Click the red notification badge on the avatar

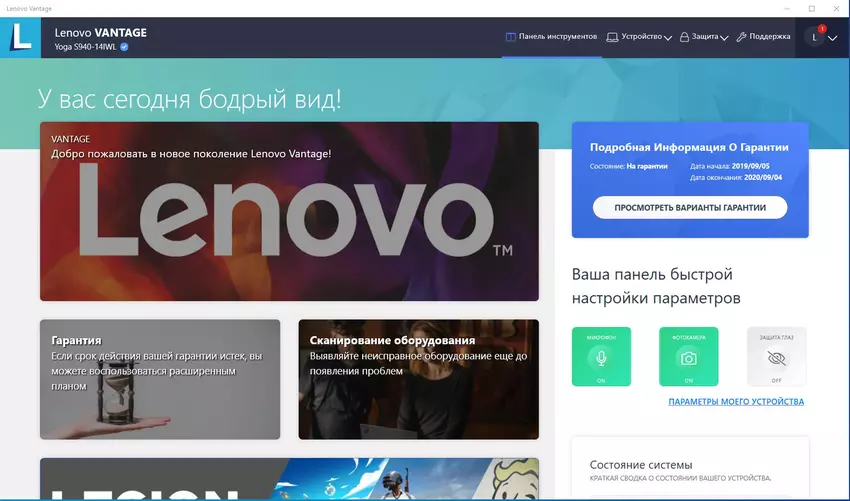click(822, 29)
